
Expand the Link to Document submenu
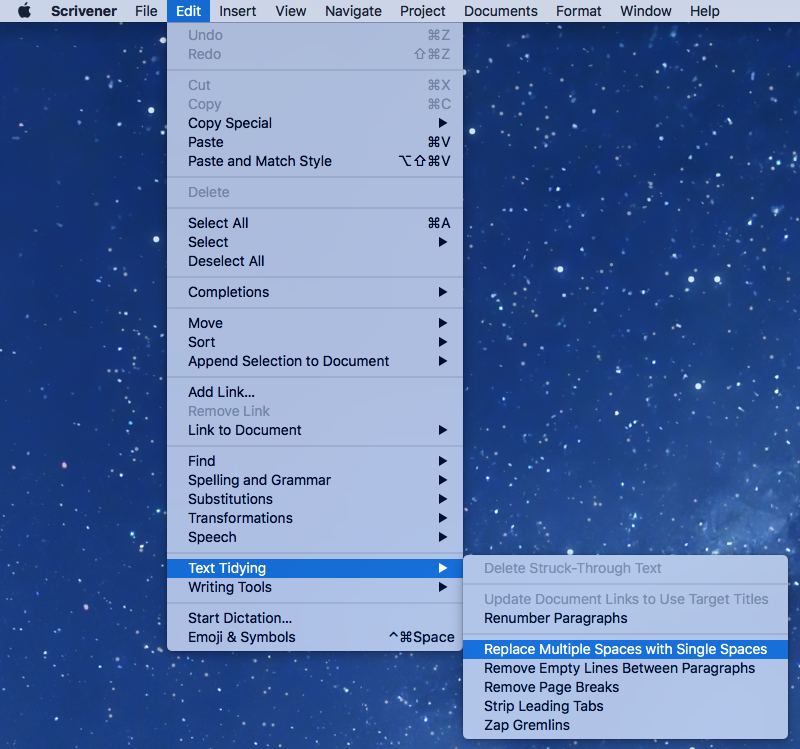pyautogui.click(x=315, y=430)
